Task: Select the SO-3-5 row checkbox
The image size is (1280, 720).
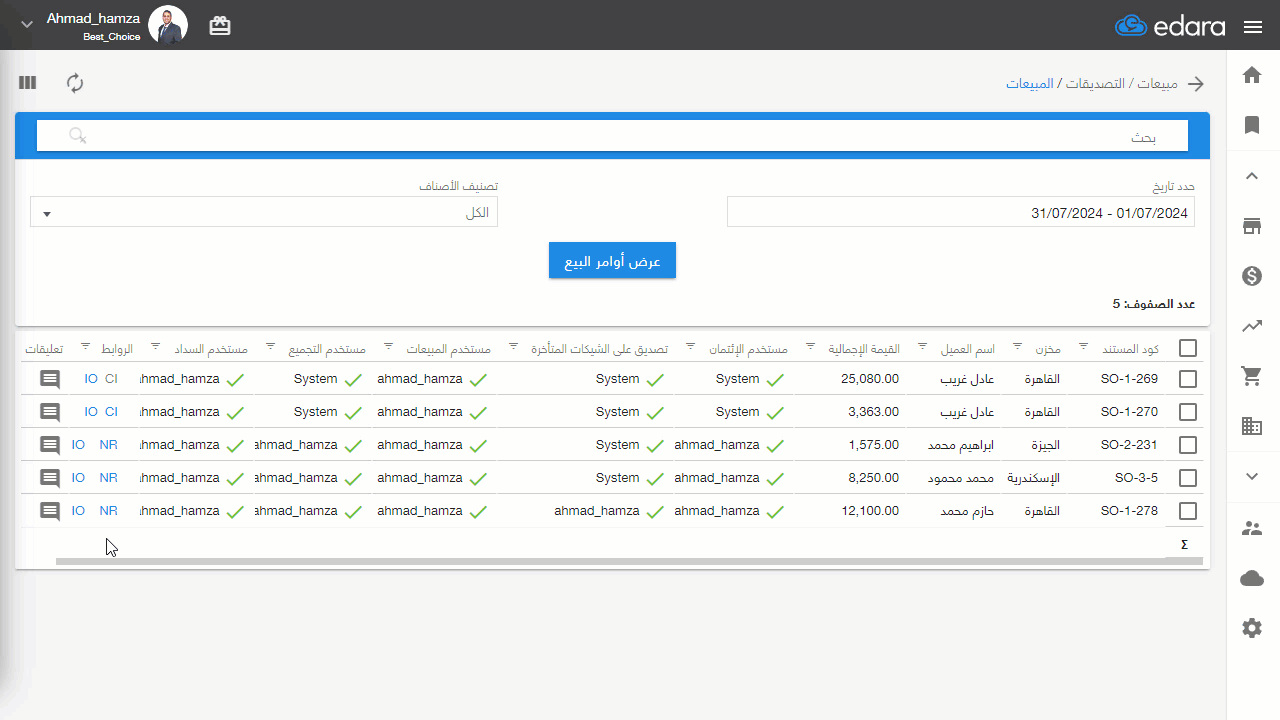Action: pos(1188,478)
